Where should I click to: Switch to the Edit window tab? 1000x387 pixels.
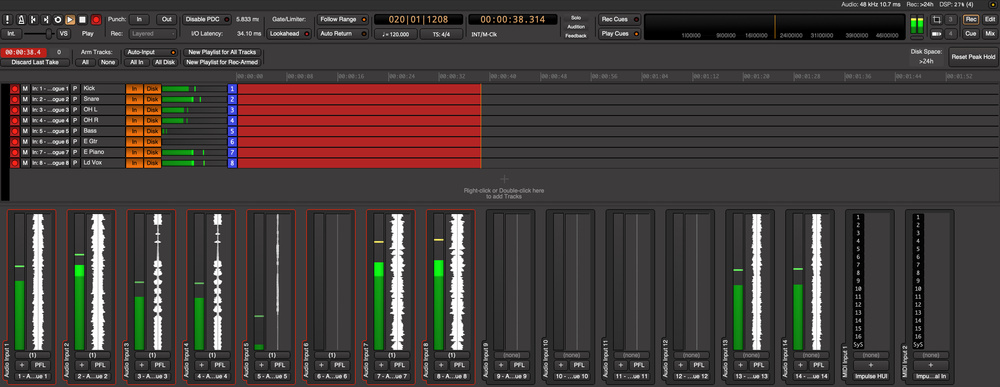(990, 20)
